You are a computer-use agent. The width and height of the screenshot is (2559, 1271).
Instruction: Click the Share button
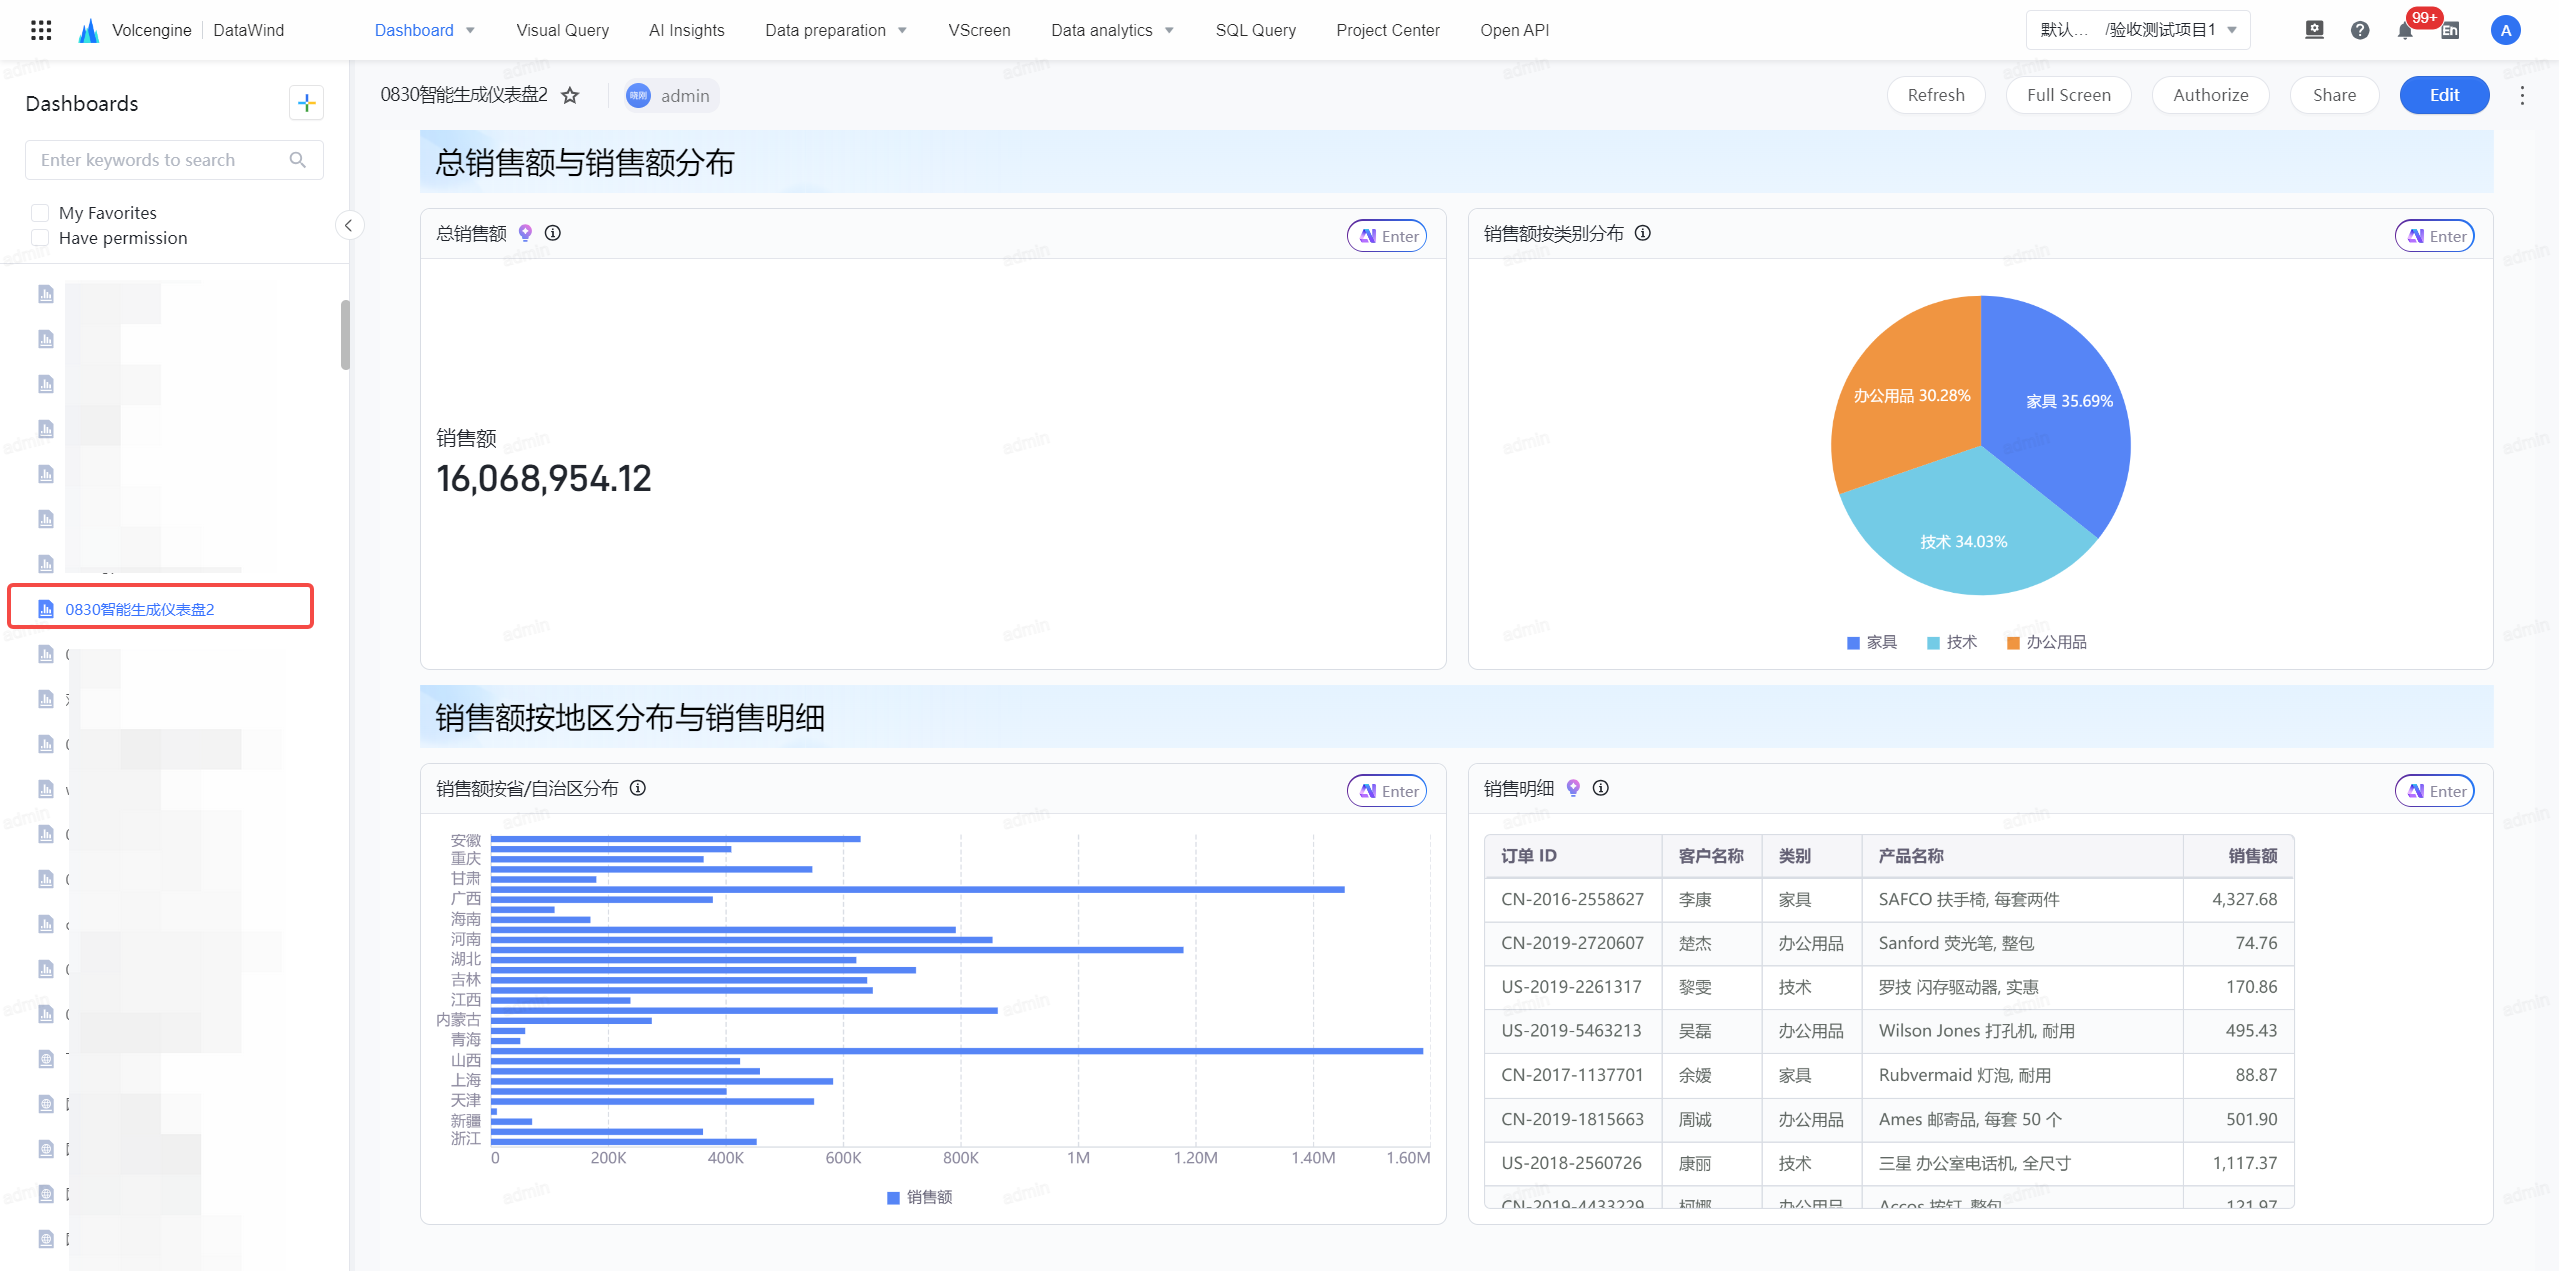(x=2334, y=95)
